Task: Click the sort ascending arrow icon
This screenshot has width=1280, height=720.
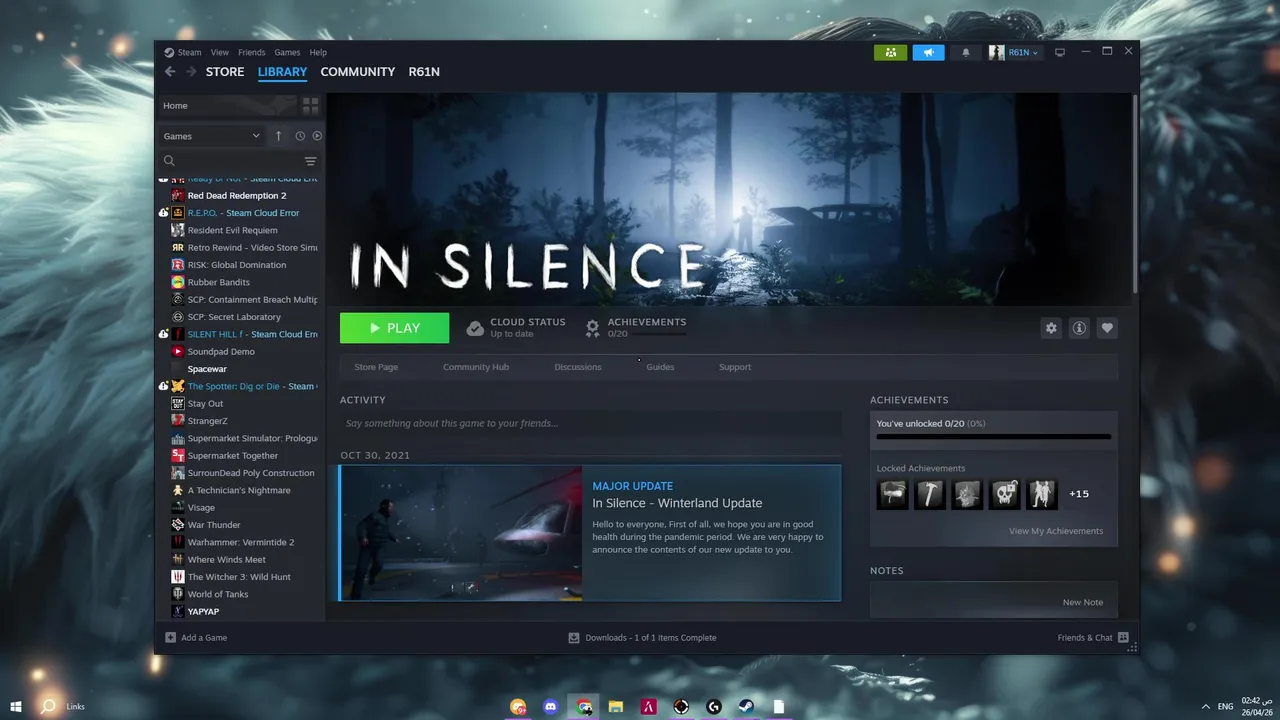Action: [x=279, y=136]
